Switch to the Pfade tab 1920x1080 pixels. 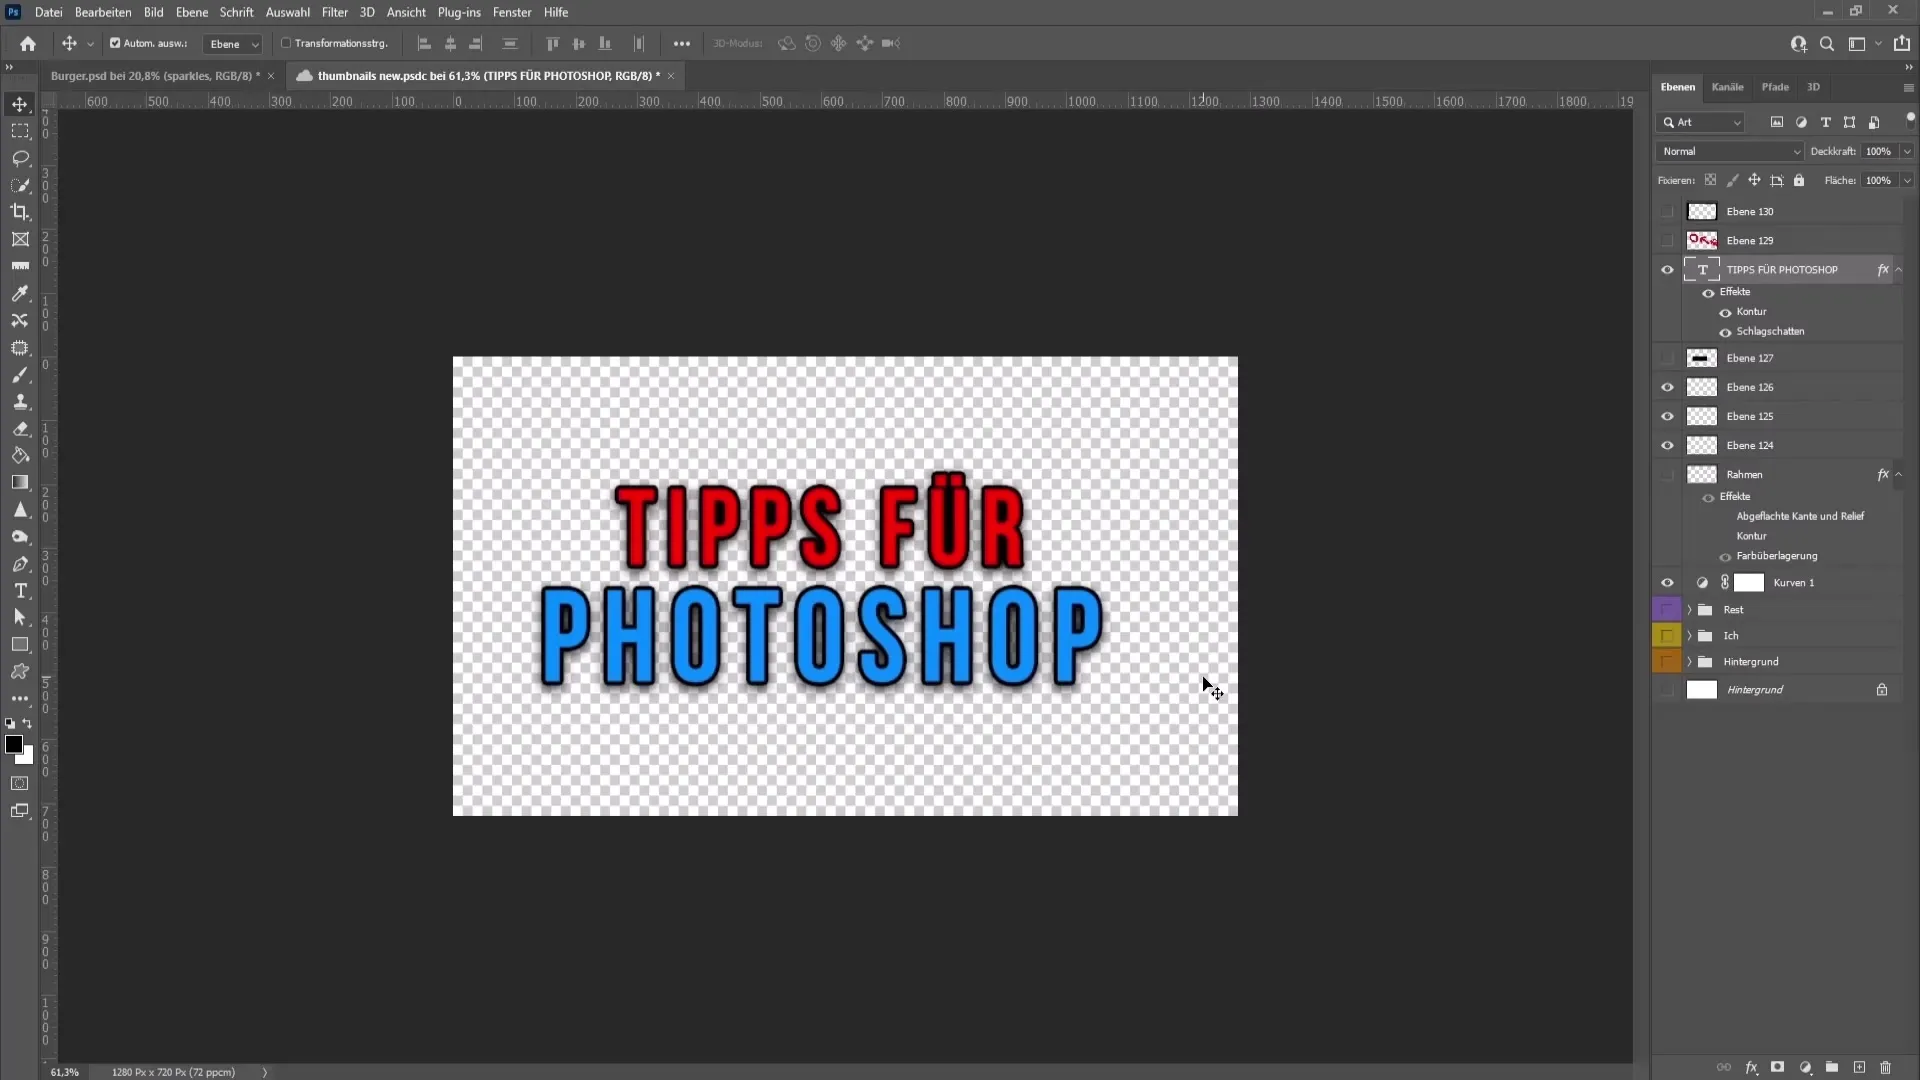pos(1774,86)
